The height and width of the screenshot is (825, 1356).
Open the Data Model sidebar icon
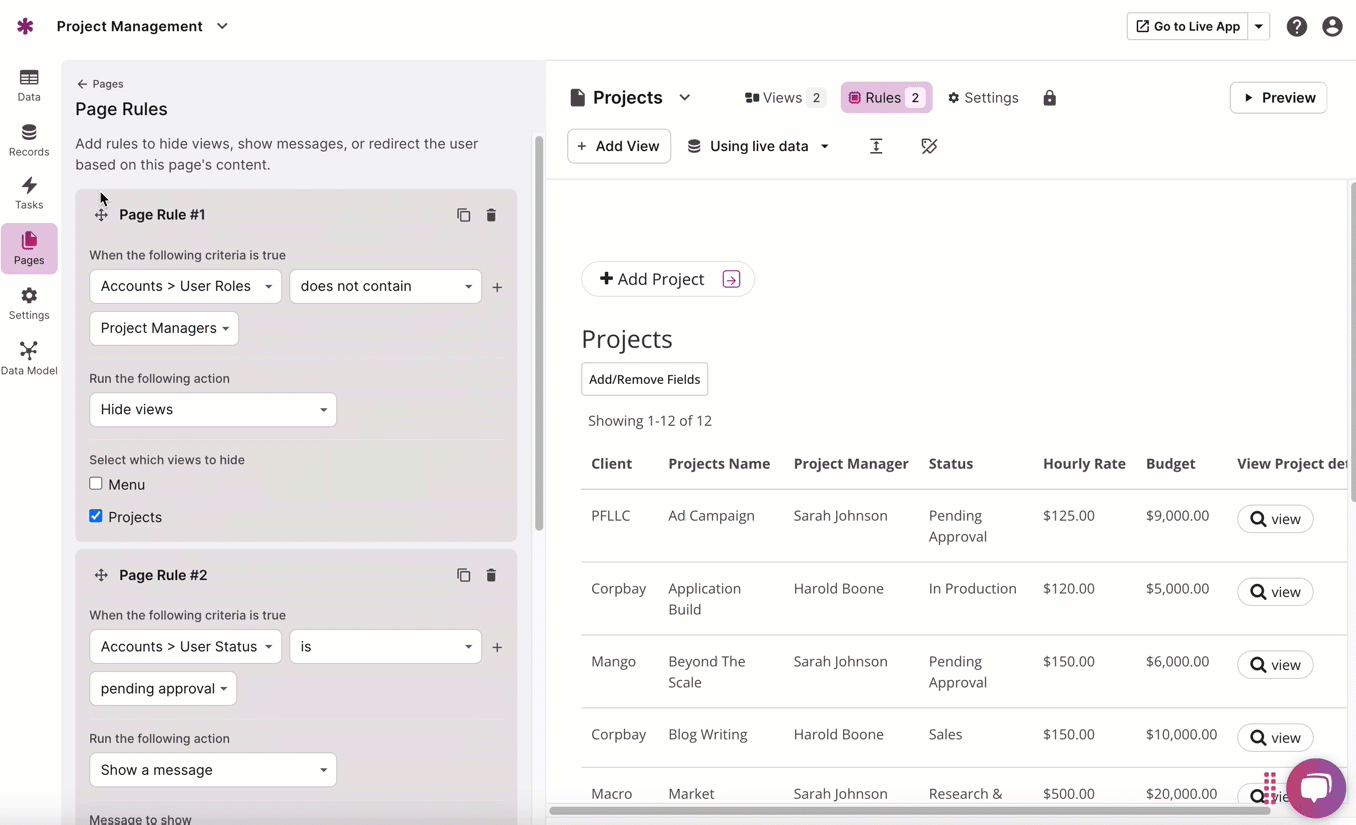[x=29, y=358]
